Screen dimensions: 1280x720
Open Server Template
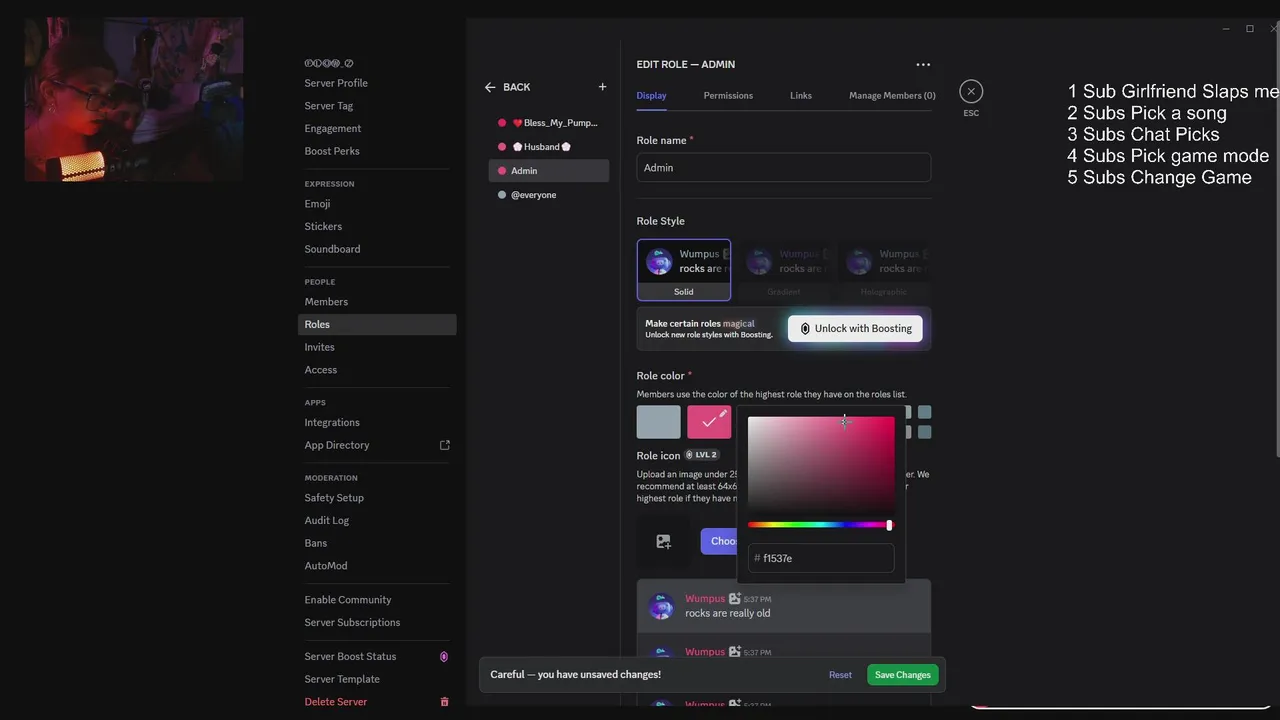tap(342, 679)
